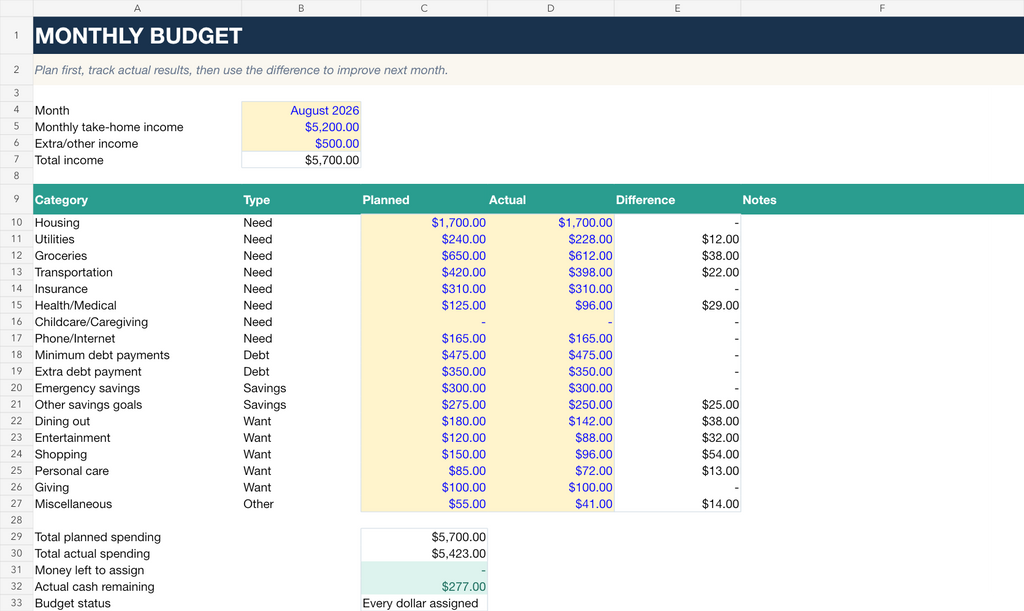Viewport: 1024px width, 611px height.
Task: Select the MONTHLY BUDGET title cell
Action: 528,35
